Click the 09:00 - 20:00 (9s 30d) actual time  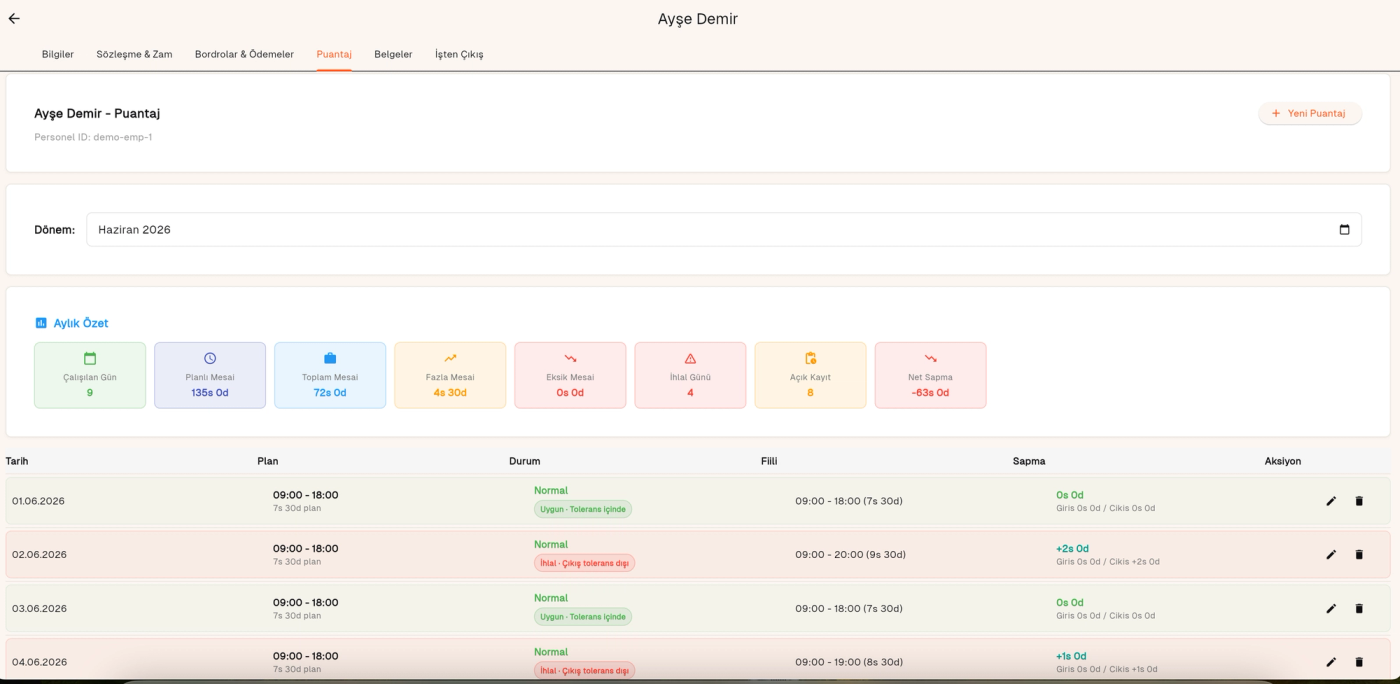point(851,555)
